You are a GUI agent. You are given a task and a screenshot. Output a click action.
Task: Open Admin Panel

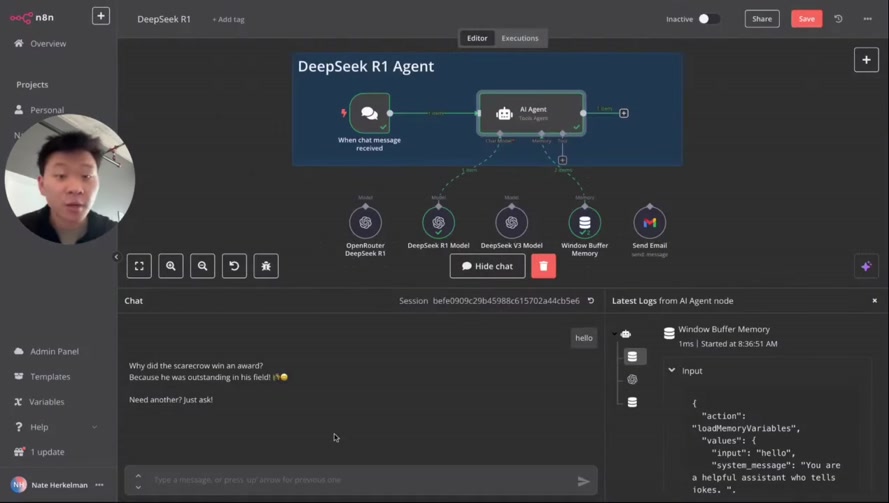pyautogui.click(x=46, y=351)
